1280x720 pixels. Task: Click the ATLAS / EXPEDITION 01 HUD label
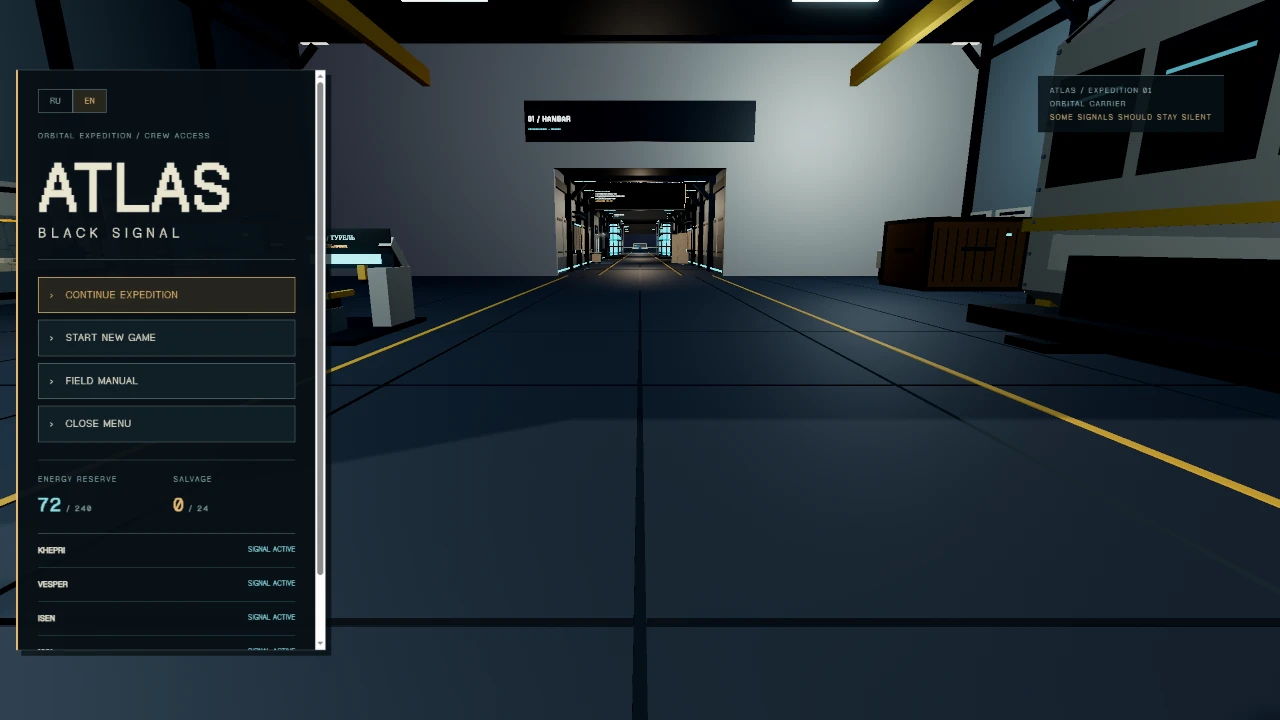click(1100, 90)
